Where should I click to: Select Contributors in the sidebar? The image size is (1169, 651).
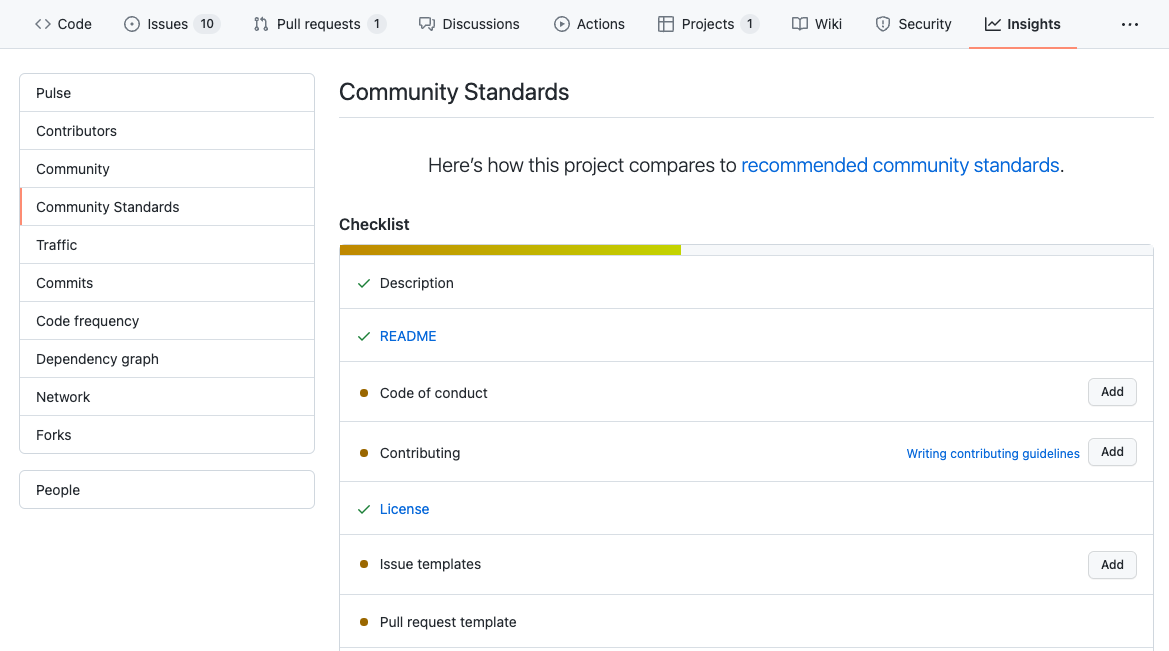pos(76,131)
